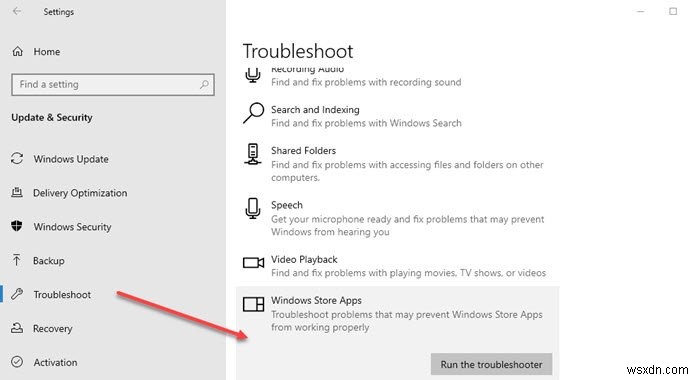This screenshot has width=700, height=380.
Task: Click the Windows Store Apps icon
Action: 253,304
